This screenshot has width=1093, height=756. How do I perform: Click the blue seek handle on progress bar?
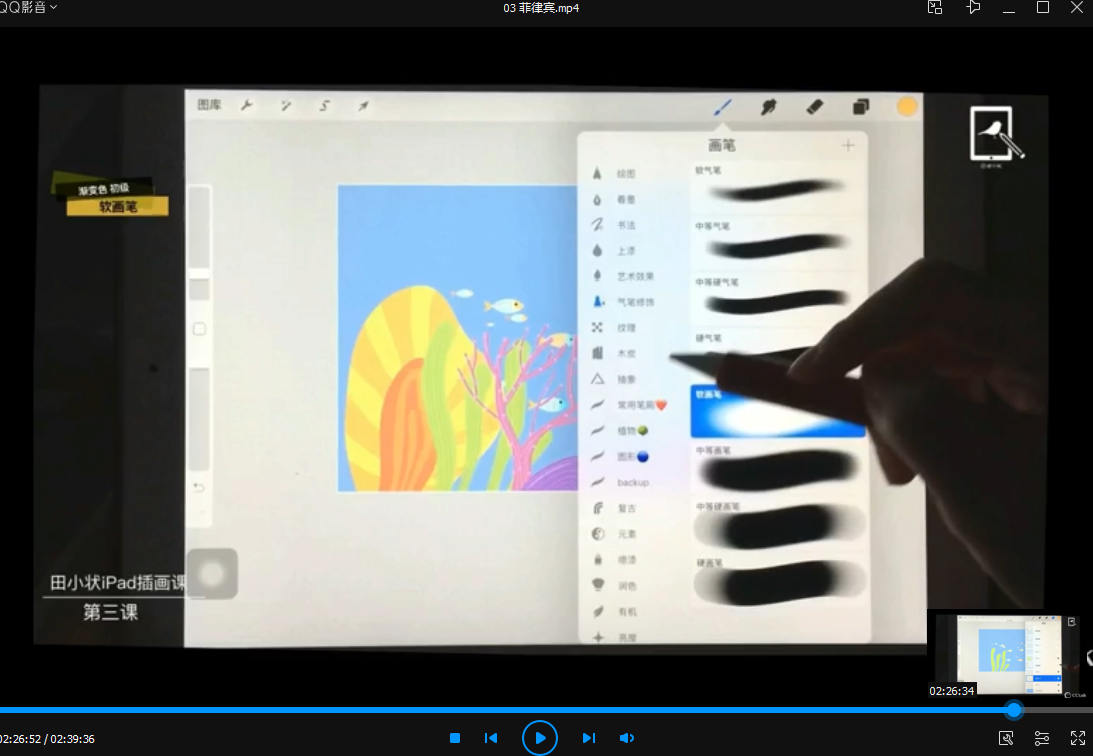click(1014, 710)
